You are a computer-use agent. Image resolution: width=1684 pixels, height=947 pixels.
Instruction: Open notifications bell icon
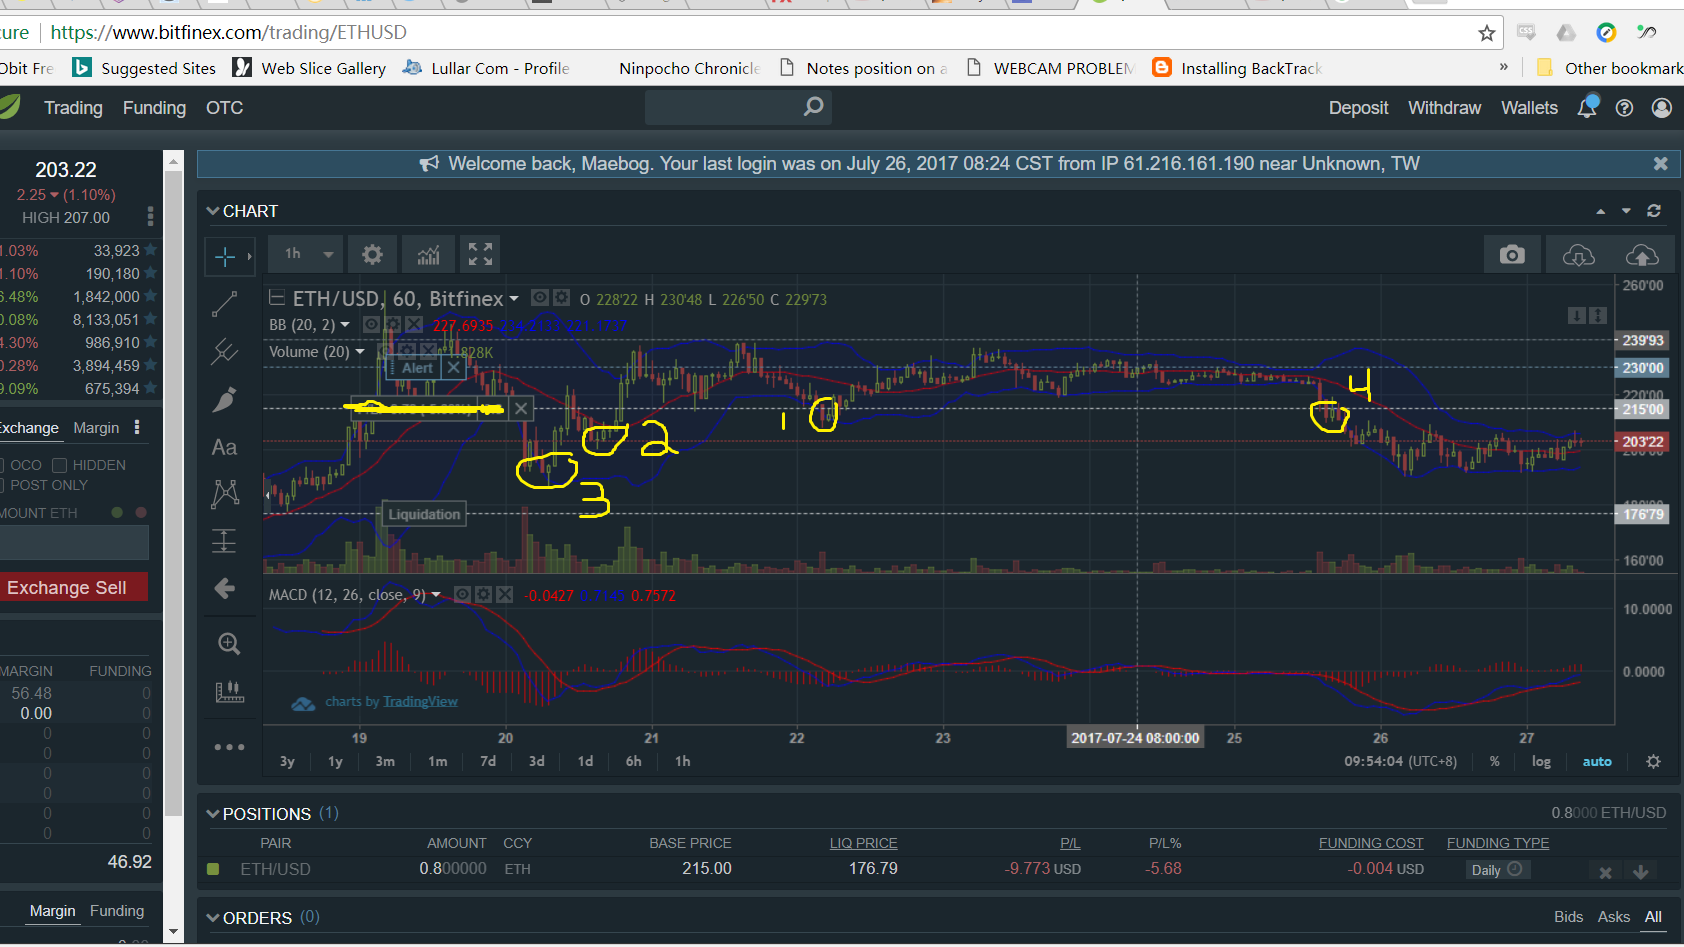(1587, 107)
